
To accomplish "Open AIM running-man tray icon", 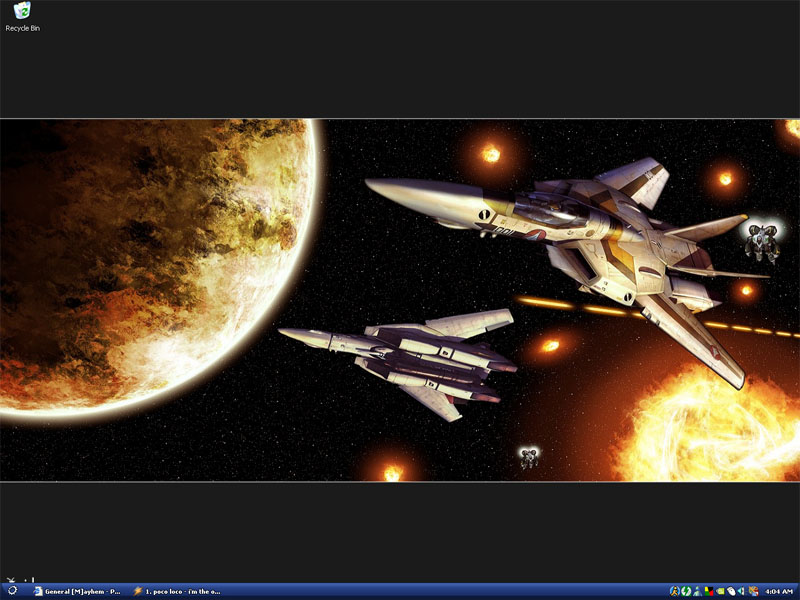I will pos(675,591).
